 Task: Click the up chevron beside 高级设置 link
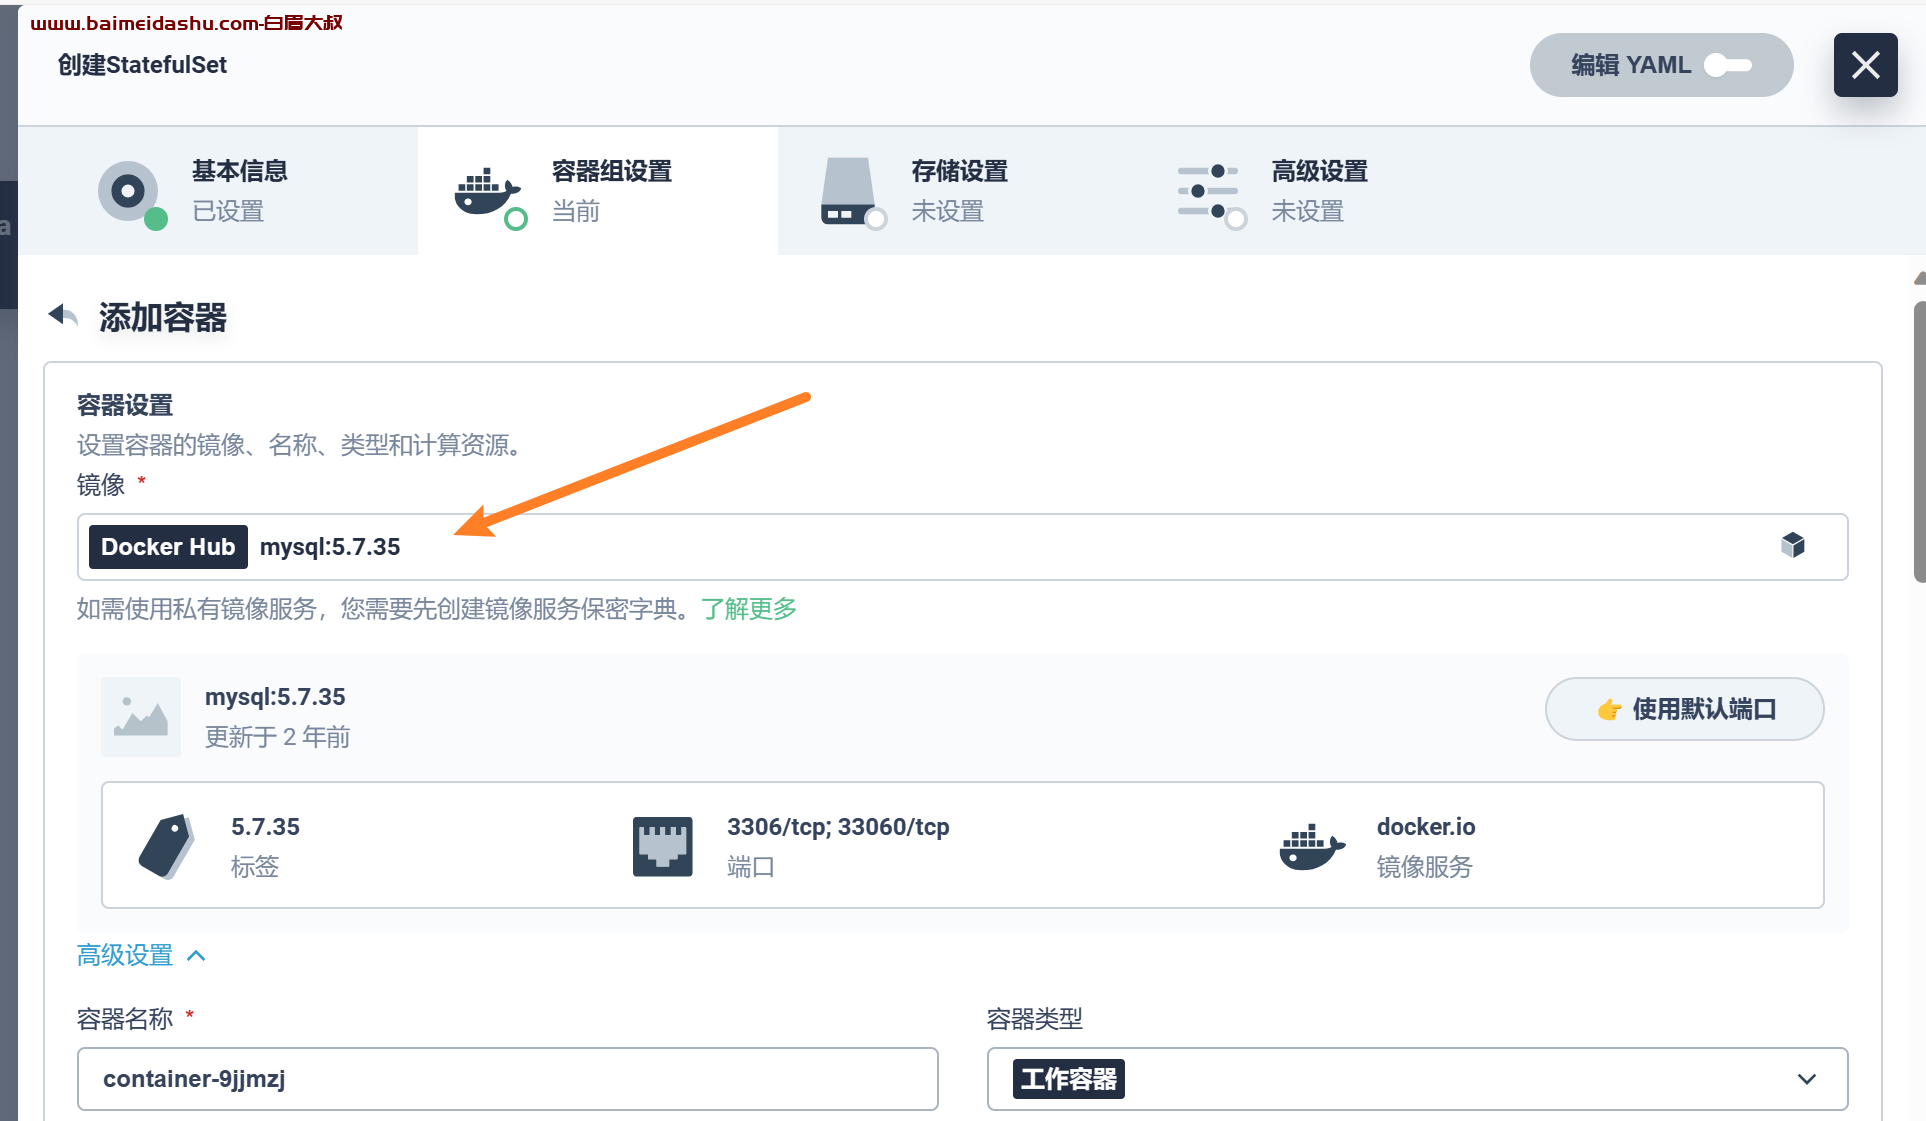pos(196,955)
